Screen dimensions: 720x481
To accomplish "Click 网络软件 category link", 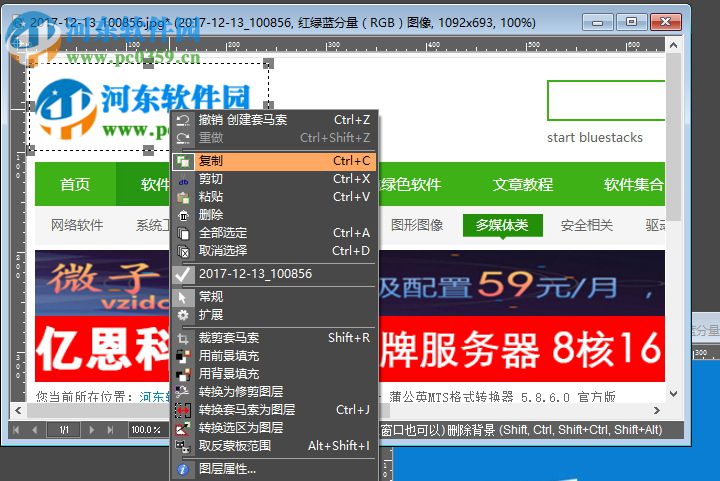I will pos(77,225).
